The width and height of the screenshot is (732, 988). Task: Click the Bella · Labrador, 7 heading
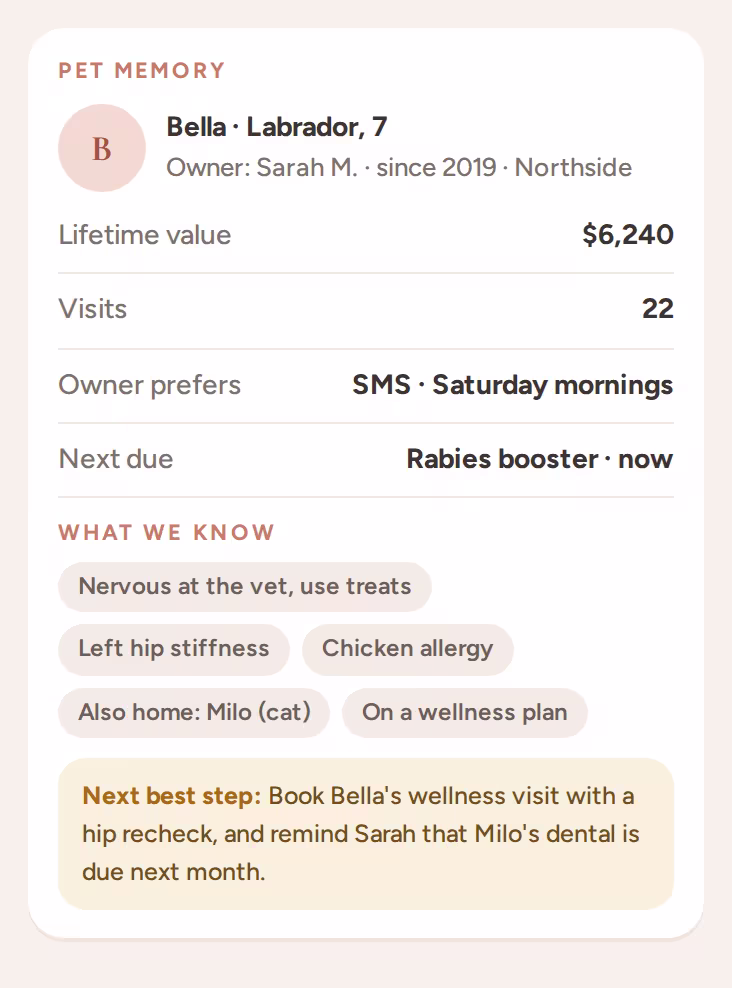277,127
